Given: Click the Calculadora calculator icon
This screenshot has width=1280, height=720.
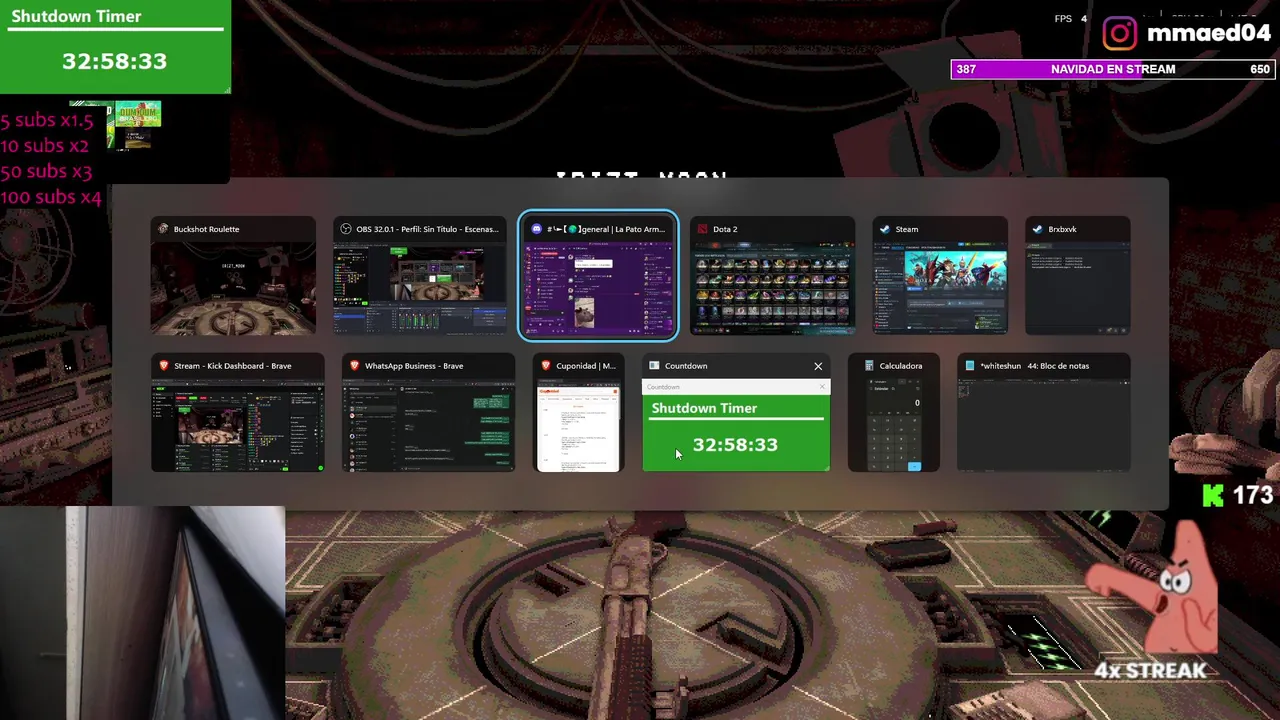Looking at the screenshot, I should pyautogui.click(x=869, y=366).
